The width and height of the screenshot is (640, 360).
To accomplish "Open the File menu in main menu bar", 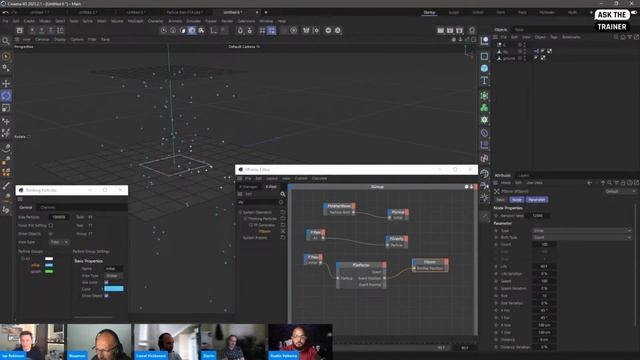I will pos(5,21).
